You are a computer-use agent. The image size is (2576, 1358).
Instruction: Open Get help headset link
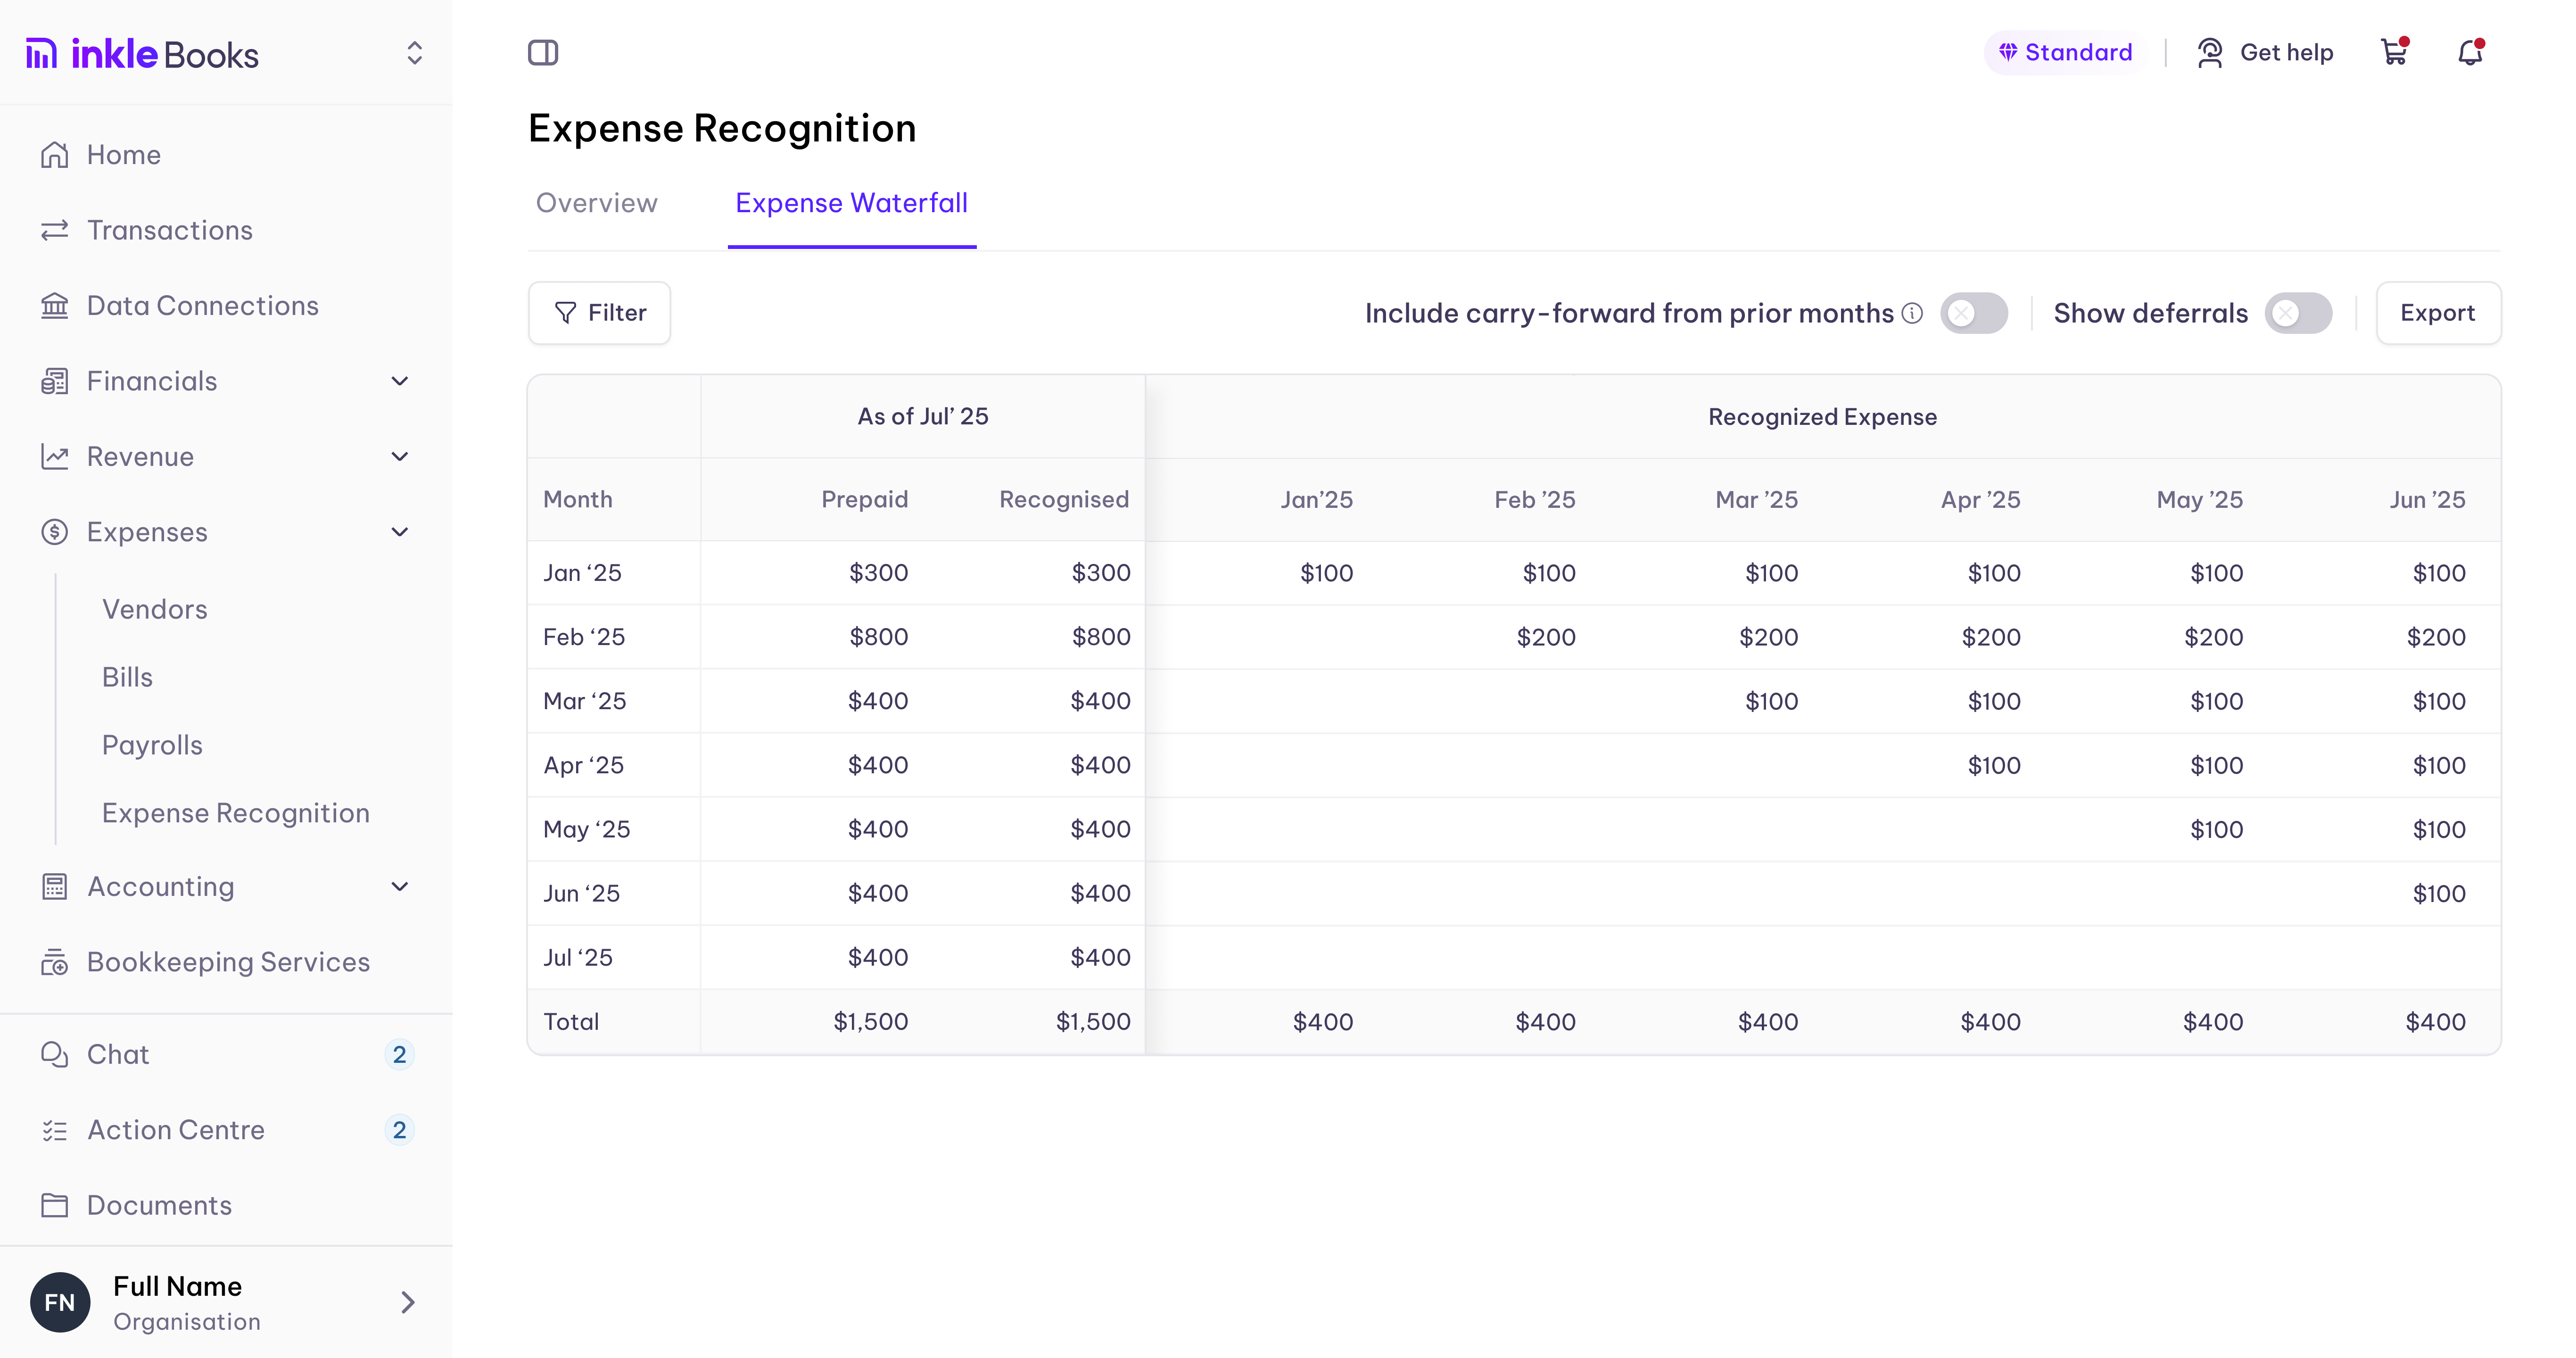click(x=2265, y=52)
